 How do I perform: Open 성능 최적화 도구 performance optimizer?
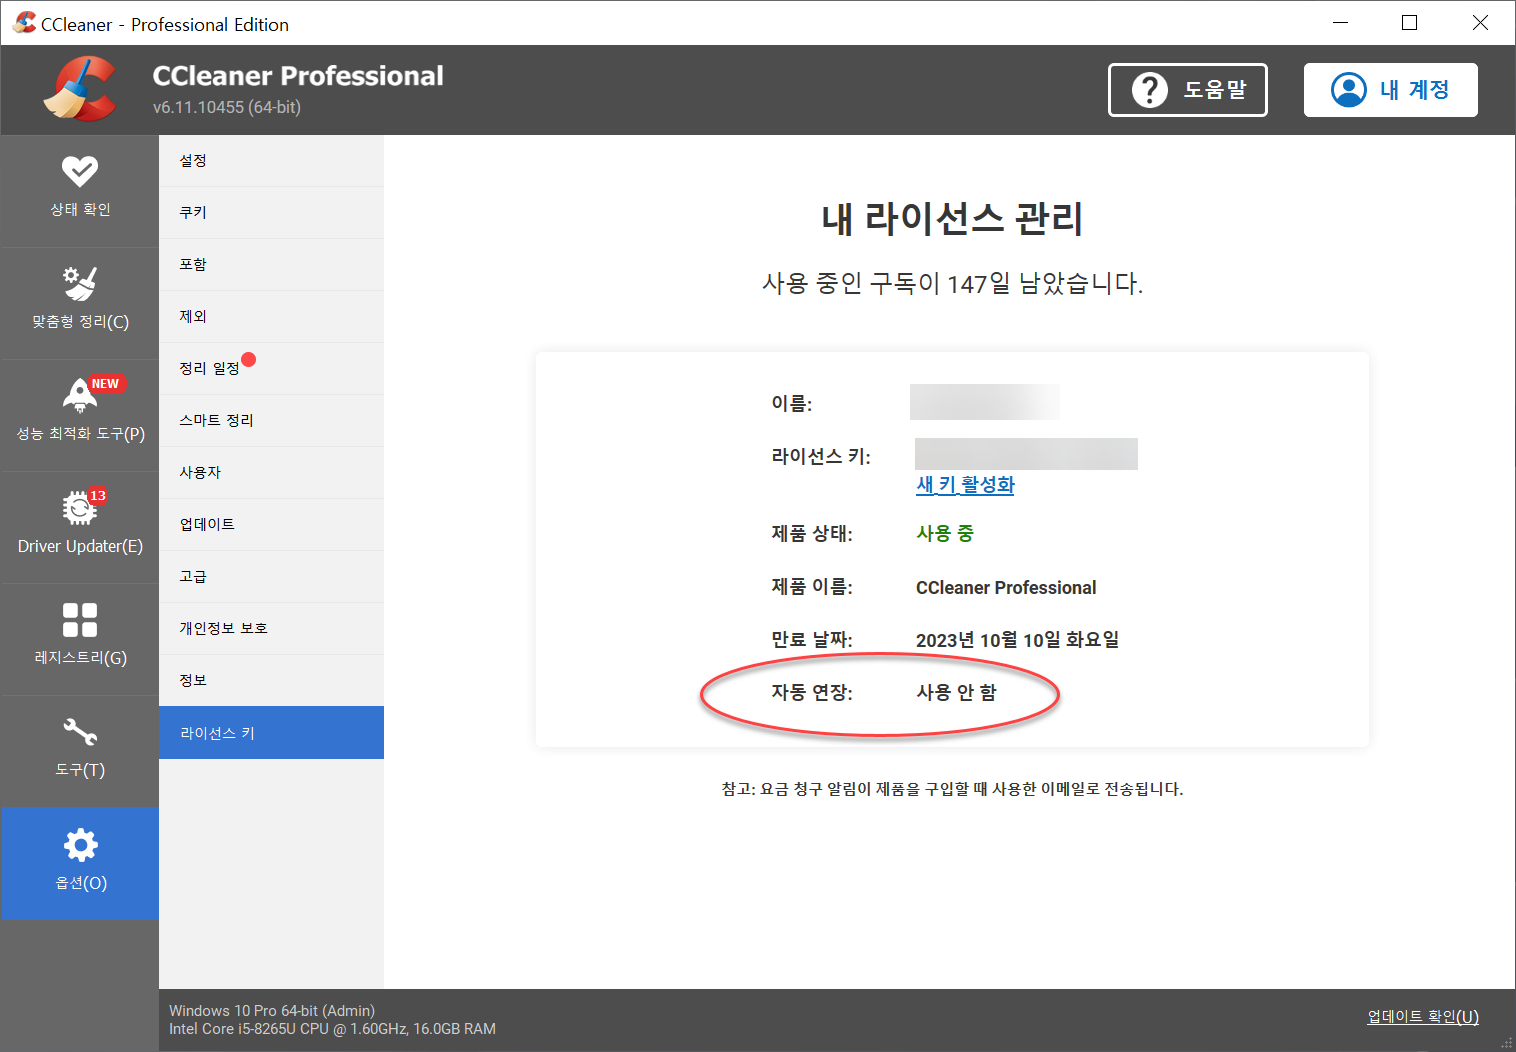point(80,415)
